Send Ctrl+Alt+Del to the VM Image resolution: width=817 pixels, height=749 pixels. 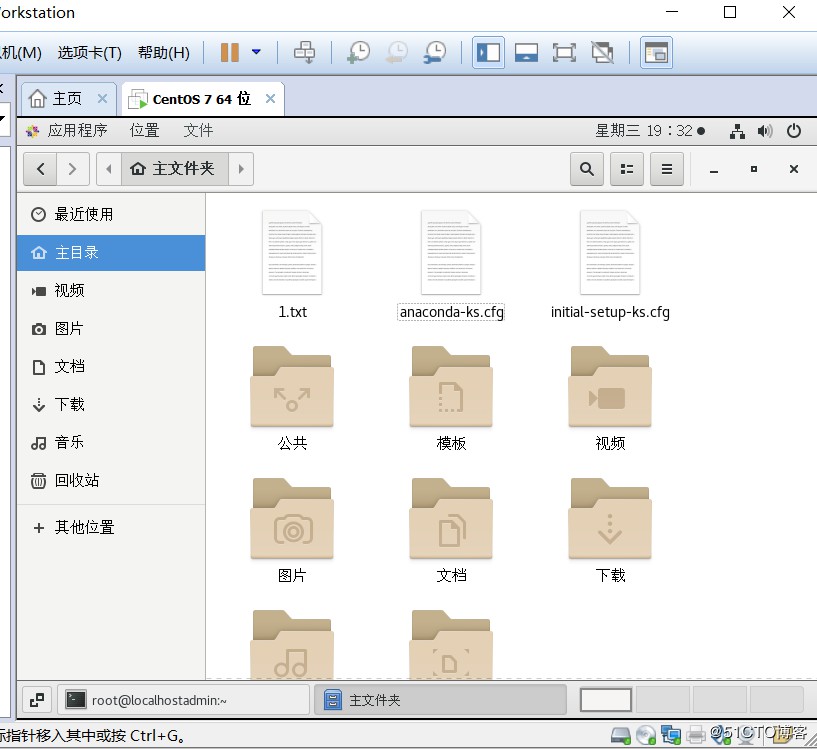(x=304, y=52)
